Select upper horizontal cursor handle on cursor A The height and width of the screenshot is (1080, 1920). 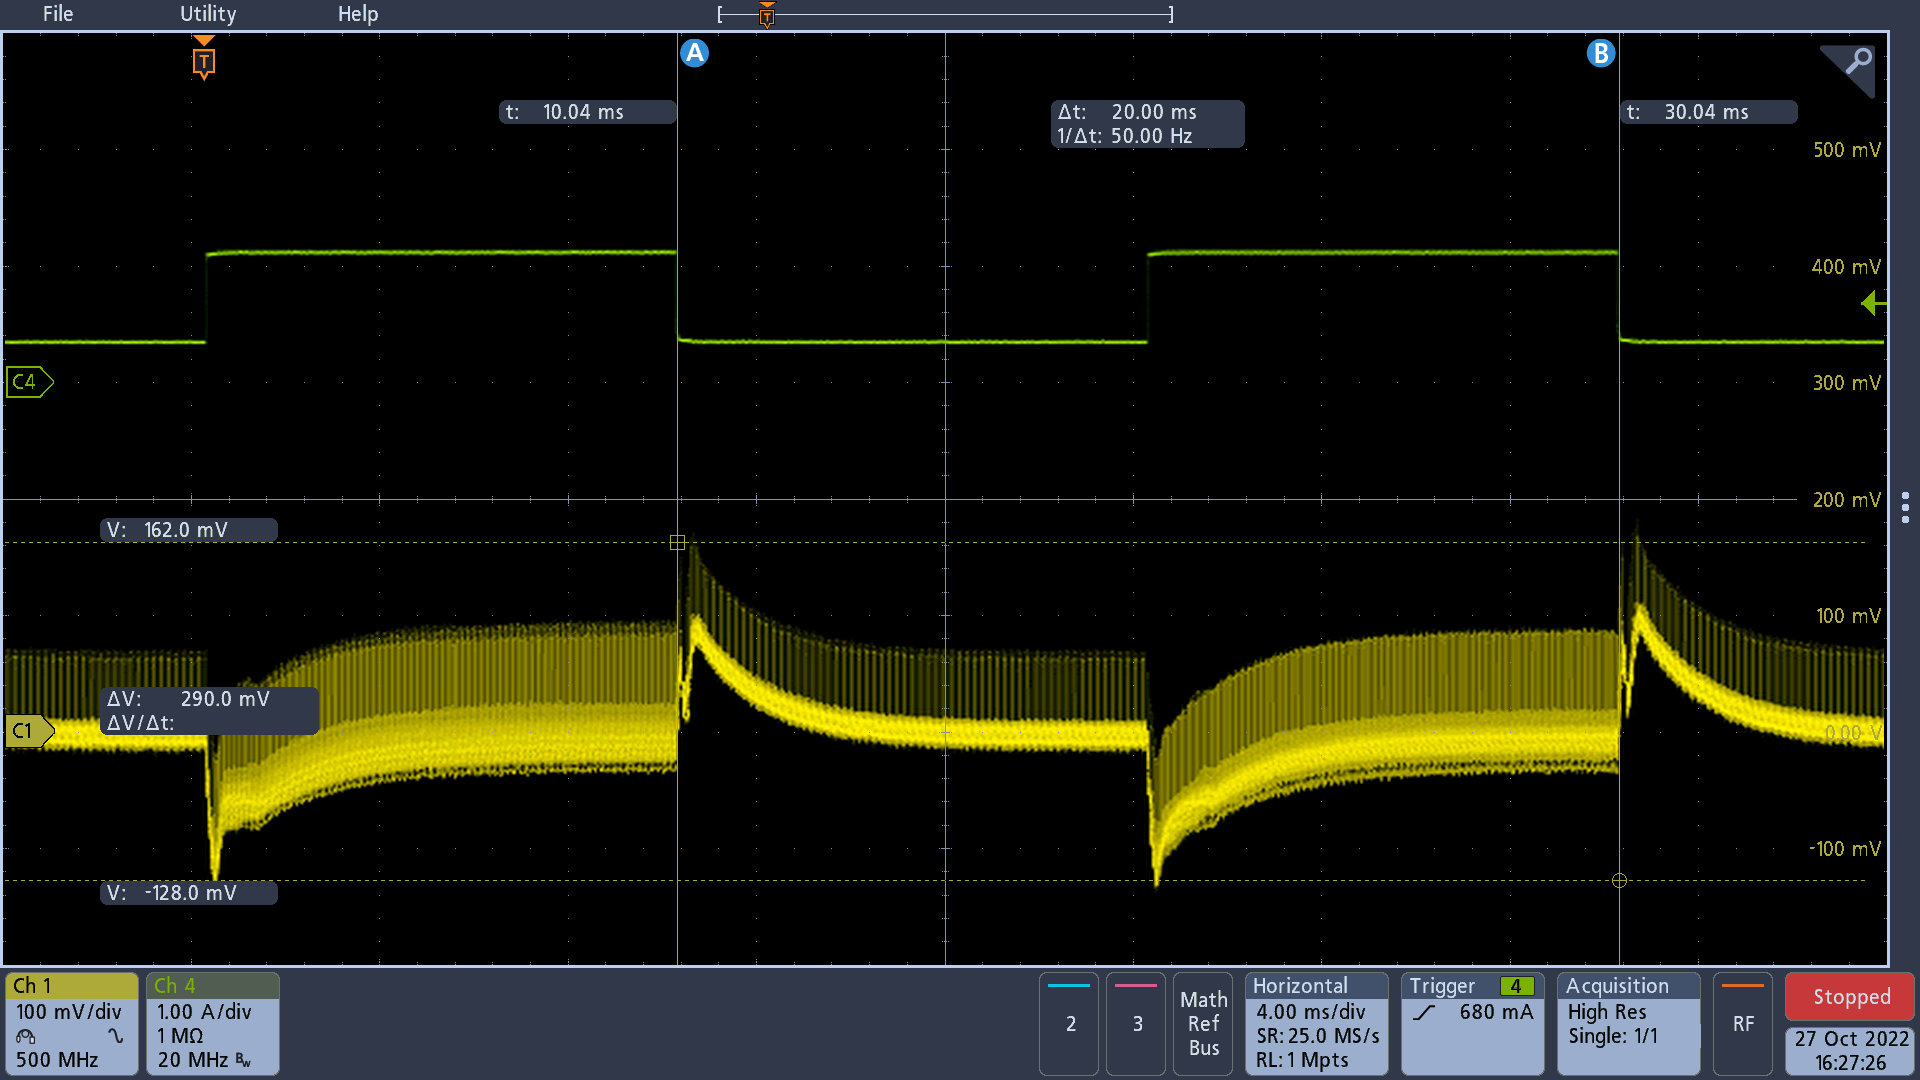pyautogui.click(x=677, y=543)
